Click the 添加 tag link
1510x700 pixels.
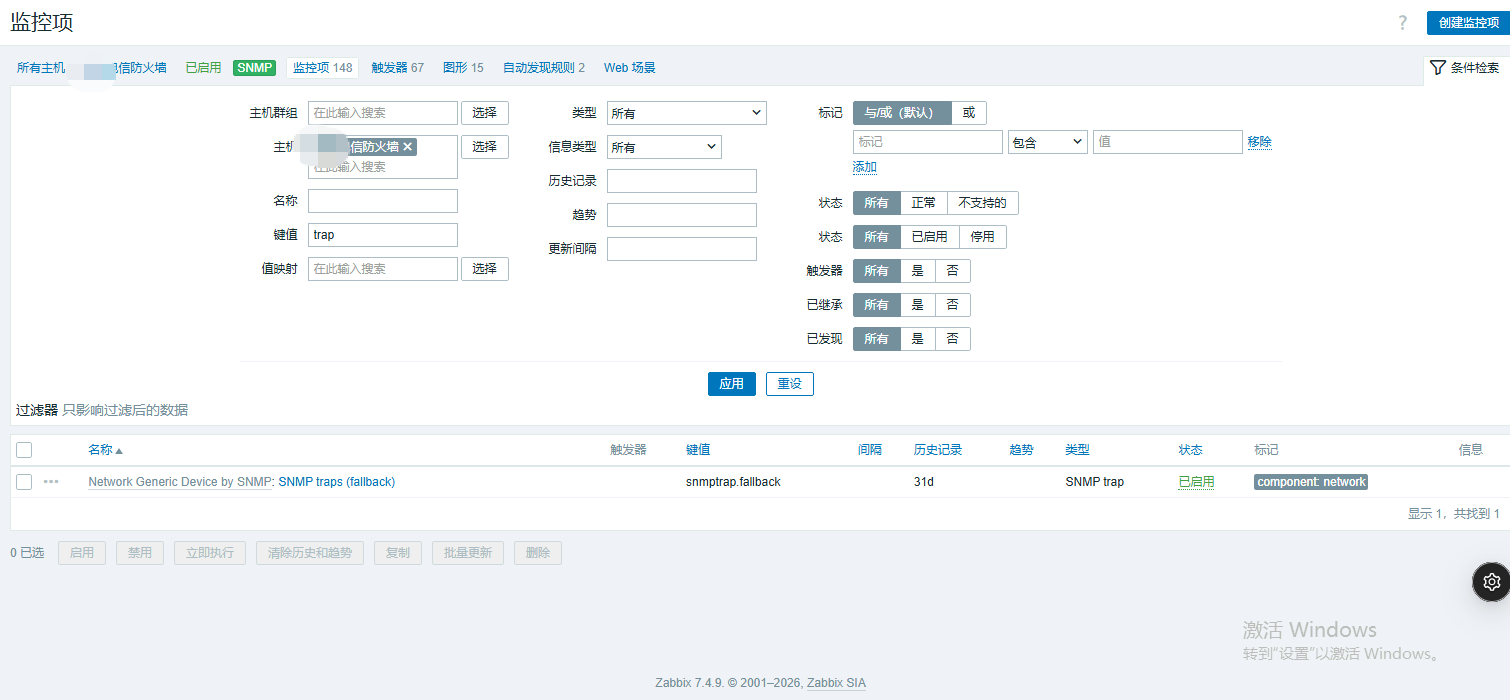coord(865,167)
